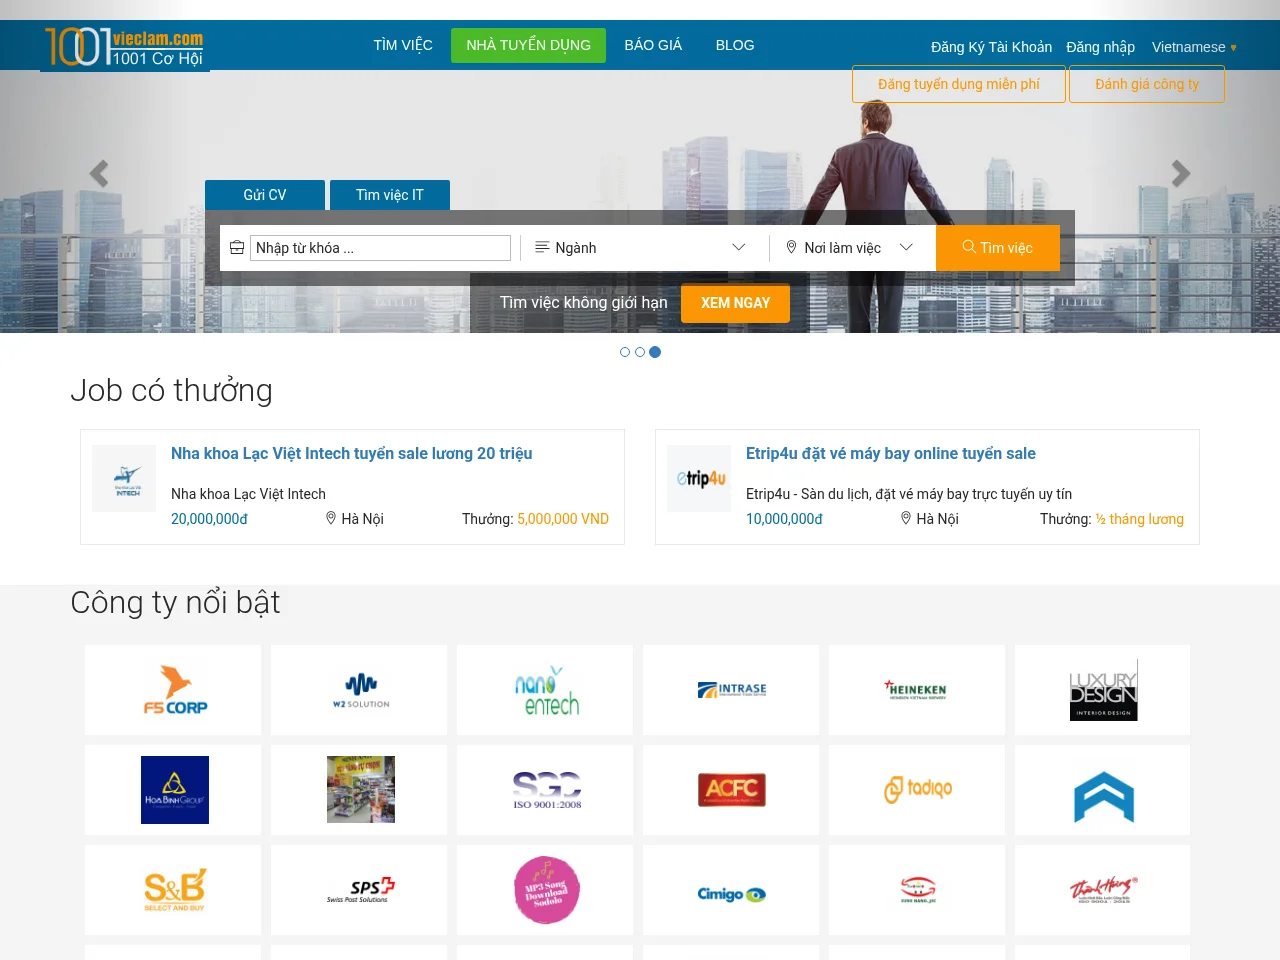Open the Hoa Binh Group company logo
This screenshot has width=1280, height=960.
coord(173,790)
